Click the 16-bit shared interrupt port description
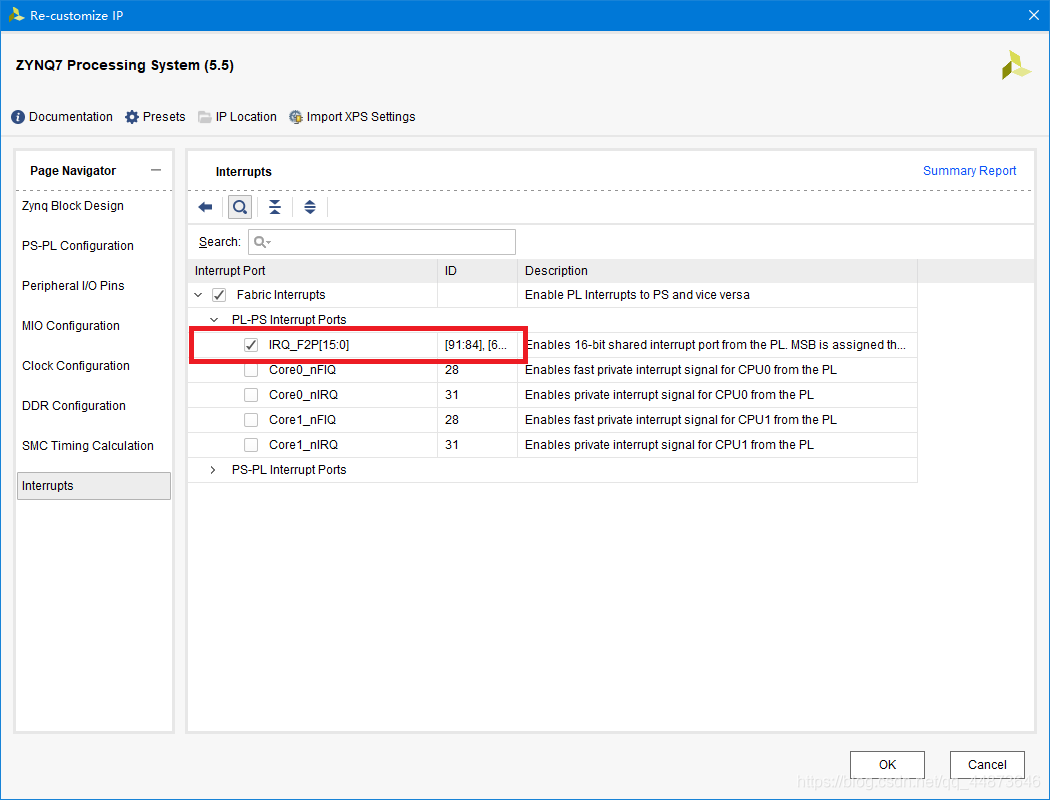The width and height of the screenshot is (1050, 800). [x=715, y=345]
